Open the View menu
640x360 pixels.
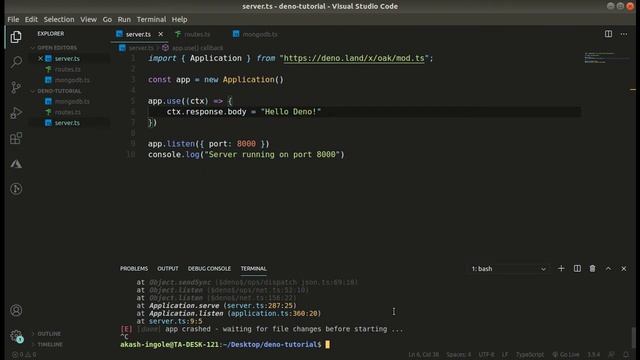[88, 20]
